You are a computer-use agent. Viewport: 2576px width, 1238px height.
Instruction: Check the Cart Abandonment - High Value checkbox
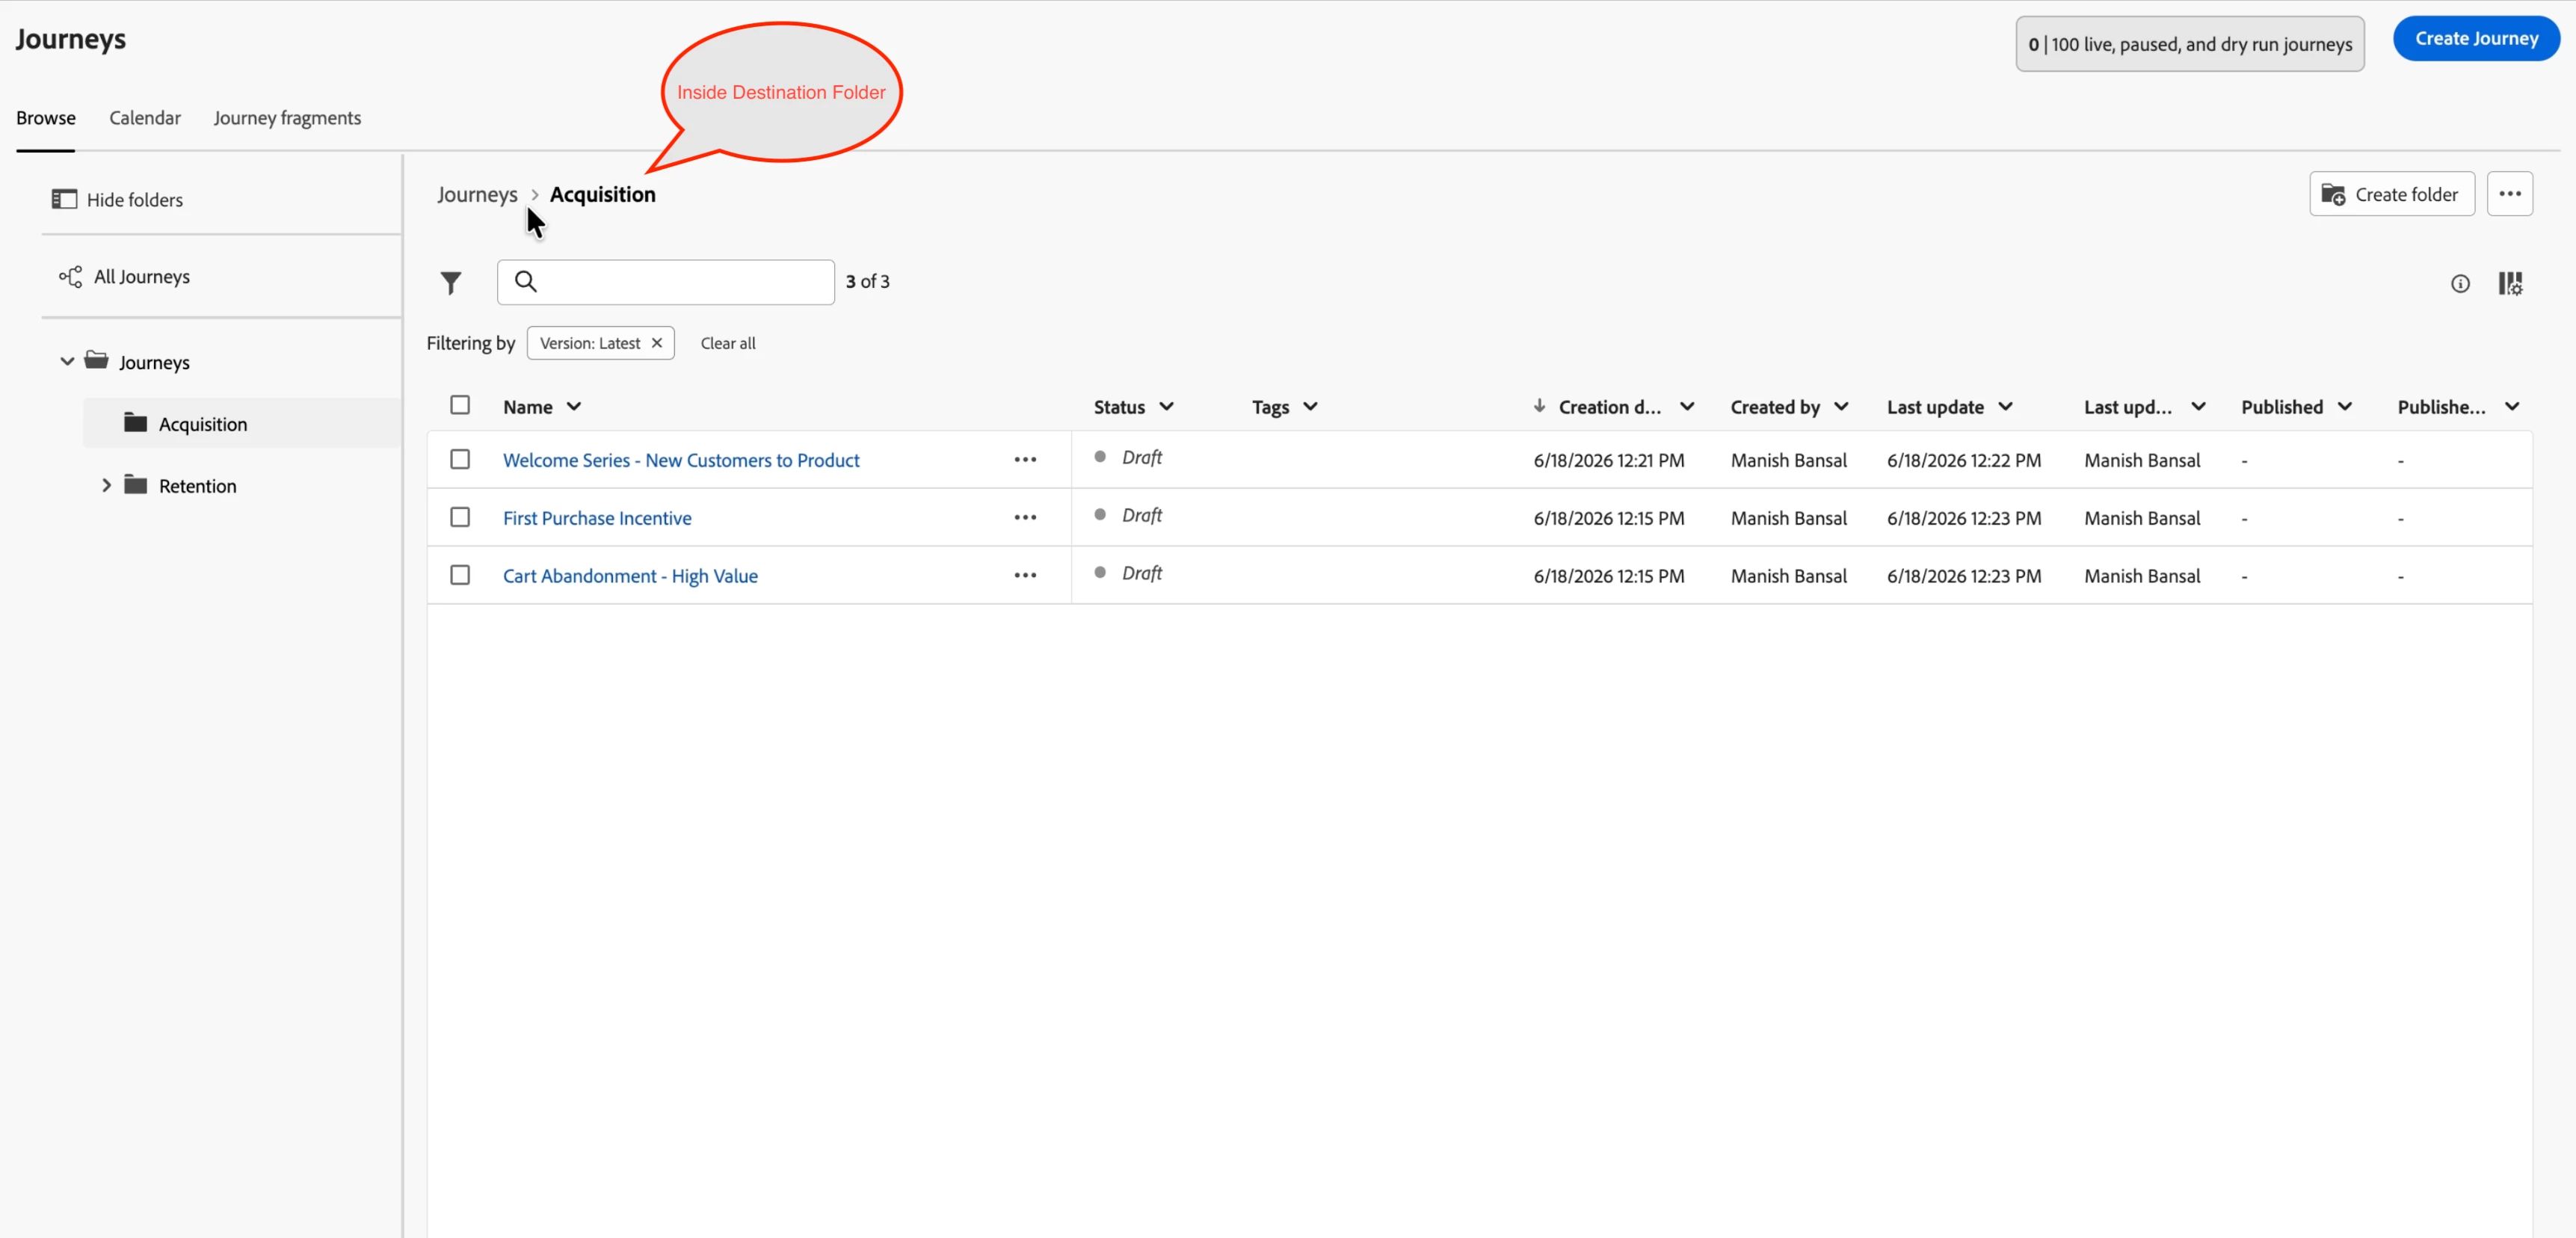460,575
